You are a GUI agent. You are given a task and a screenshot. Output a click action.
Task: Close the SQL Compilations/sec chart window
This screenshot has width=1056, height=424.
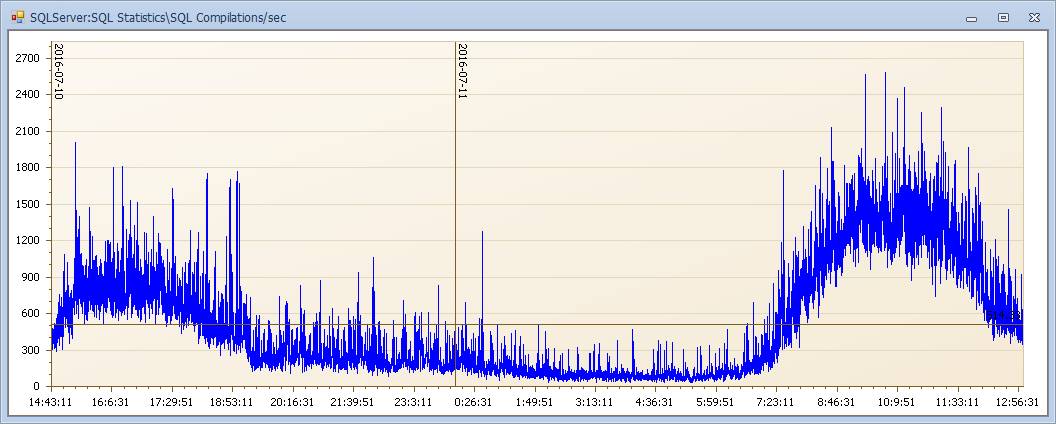[1034, 18]
